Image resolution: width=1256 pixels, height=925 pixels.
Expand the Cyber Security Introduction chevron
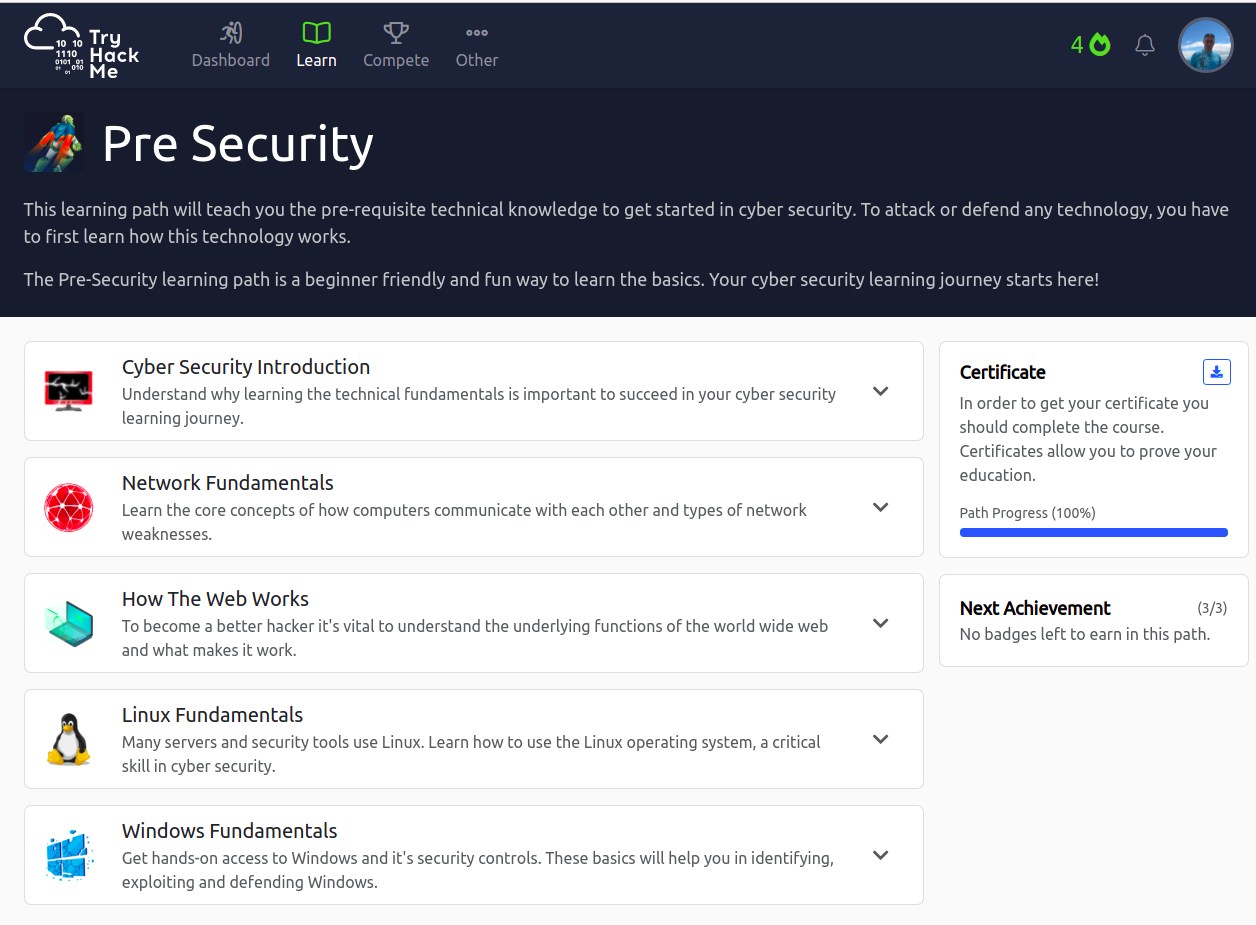pyautogui.click(x=881, y=391)
